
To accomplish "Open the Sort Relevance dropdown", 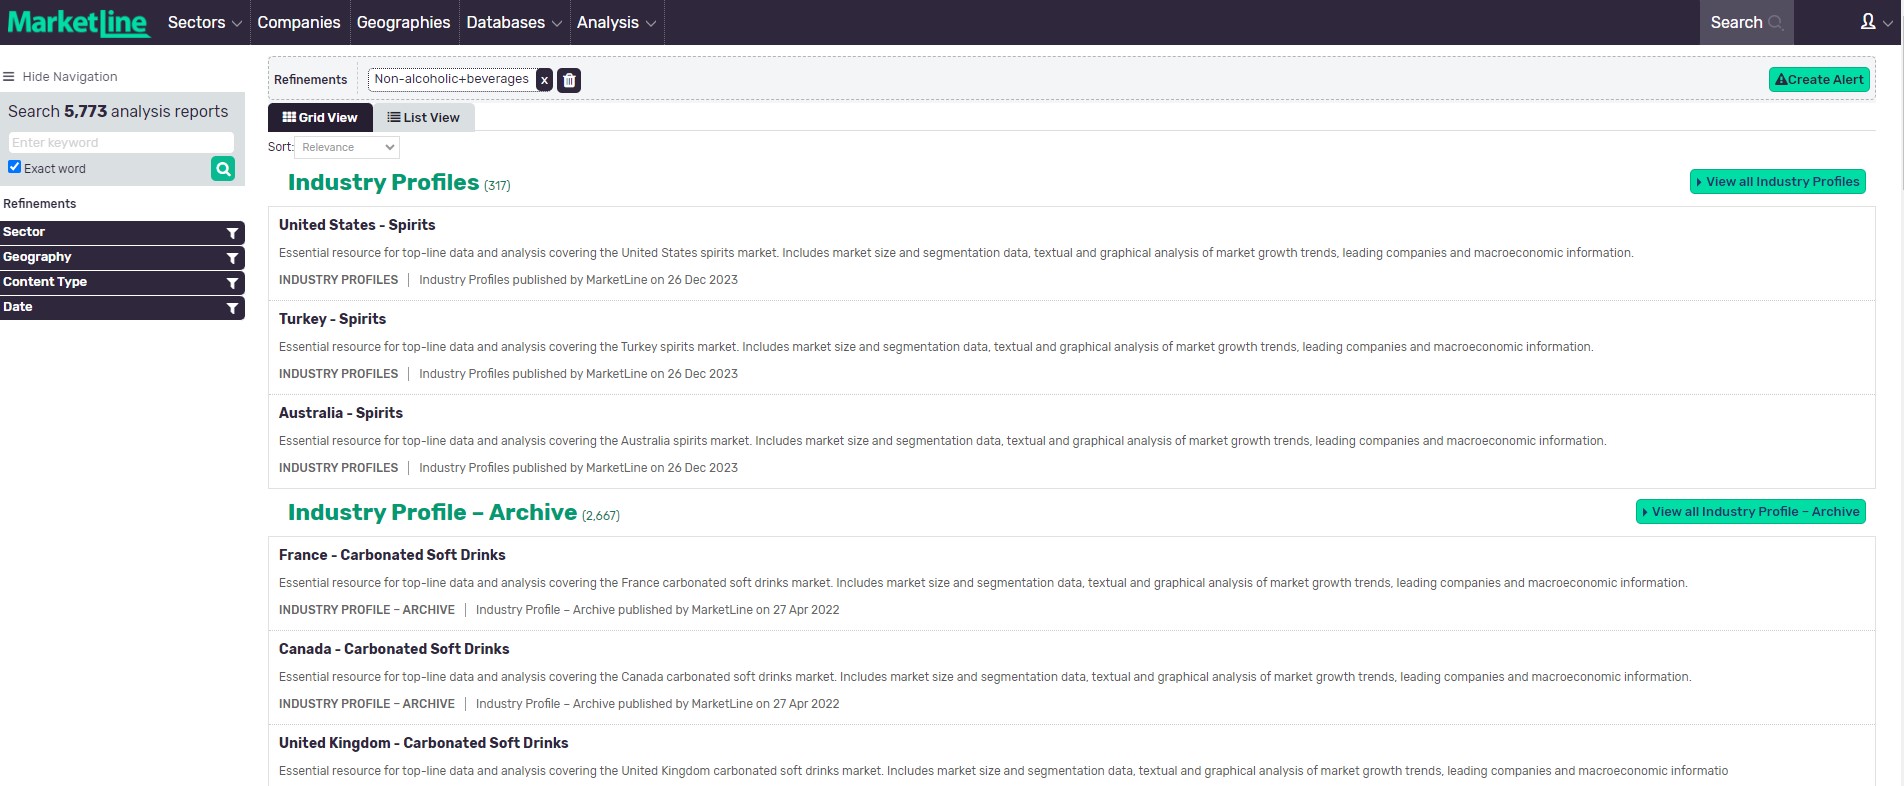I will point(347,147).
